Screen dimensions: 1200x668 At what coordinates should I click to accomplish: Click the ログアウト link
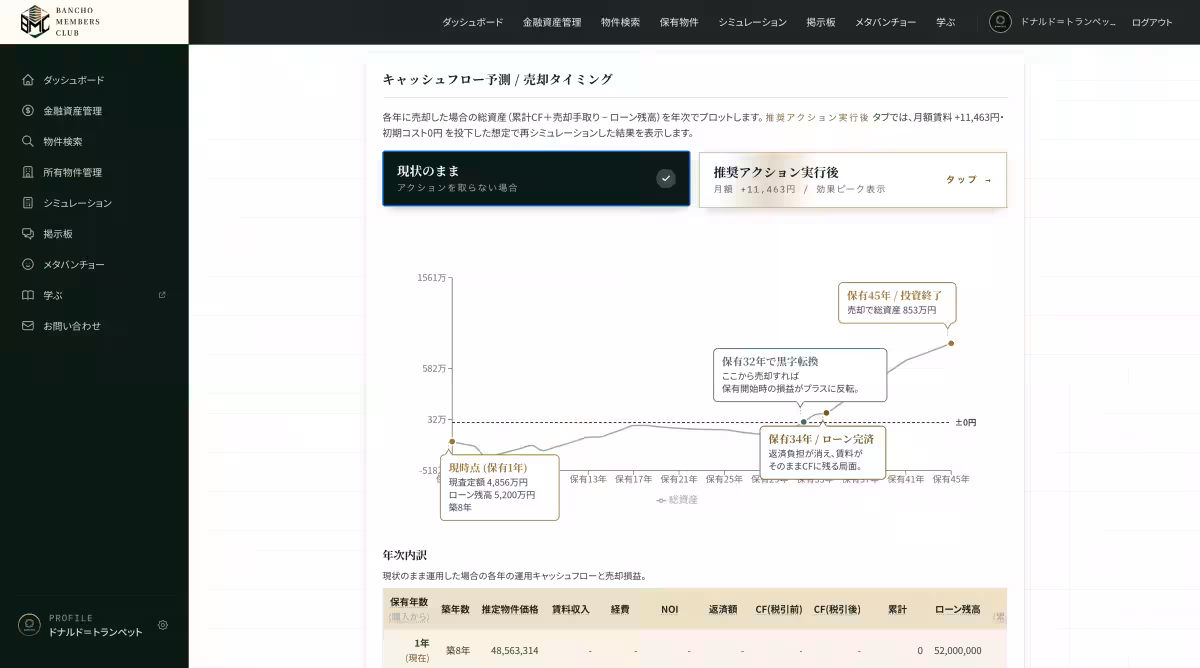1152,22
